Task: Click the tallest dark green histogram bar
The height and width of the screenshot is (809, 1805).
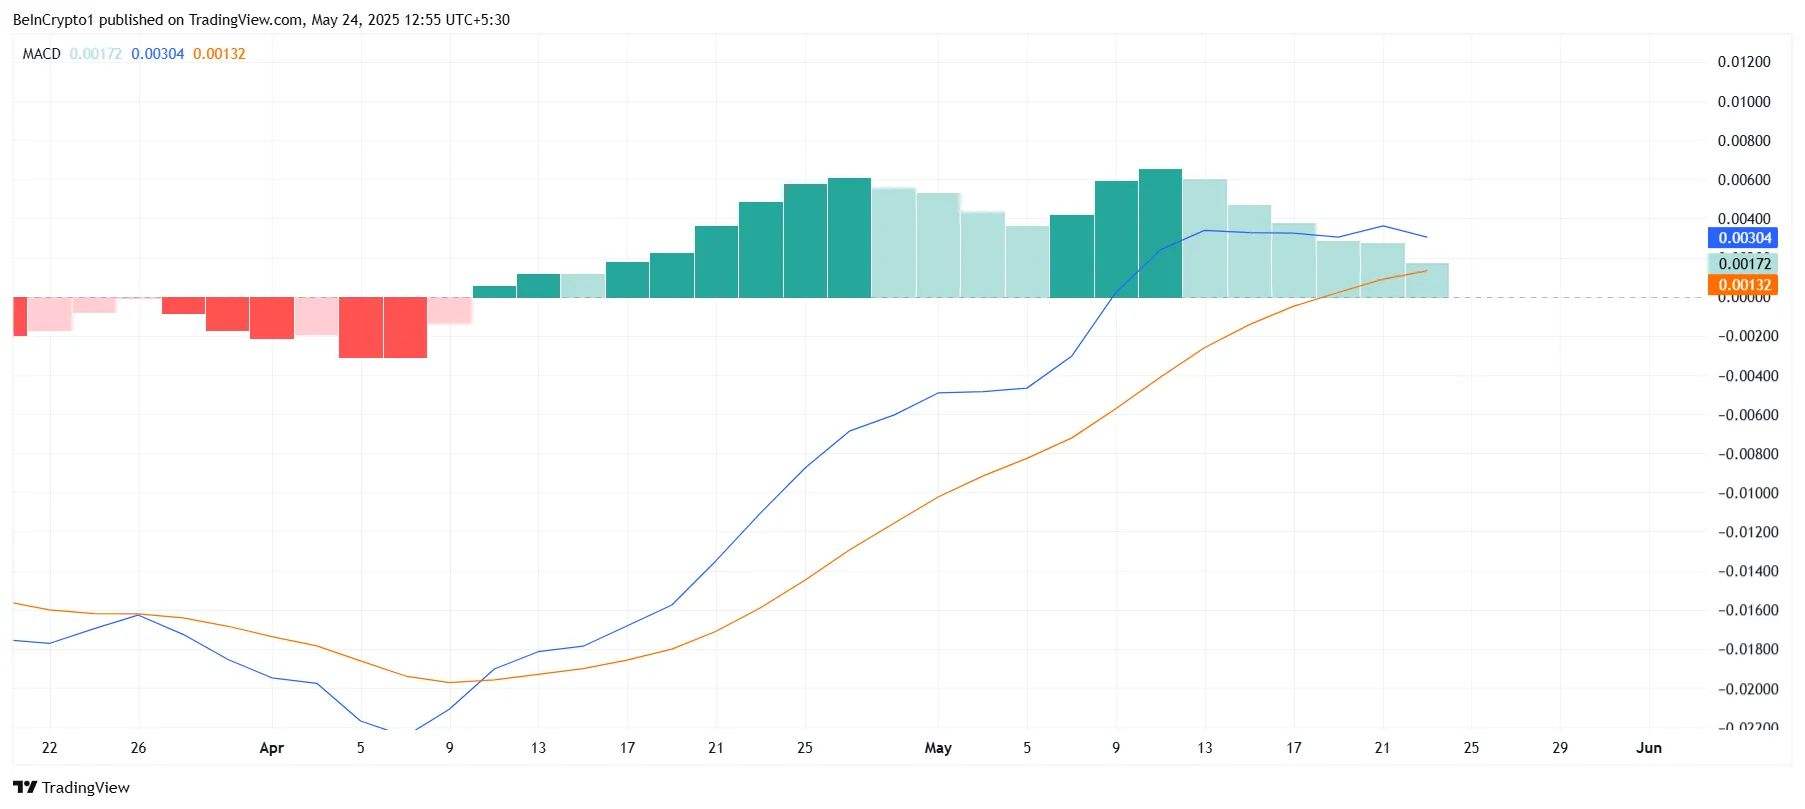Action: (1160, 234)
